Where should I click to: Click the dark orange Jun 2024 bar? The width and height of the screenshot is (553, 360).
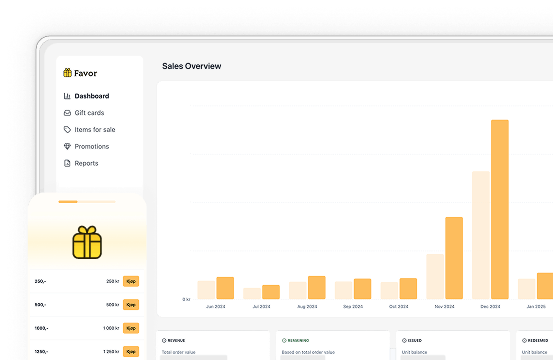225,288
